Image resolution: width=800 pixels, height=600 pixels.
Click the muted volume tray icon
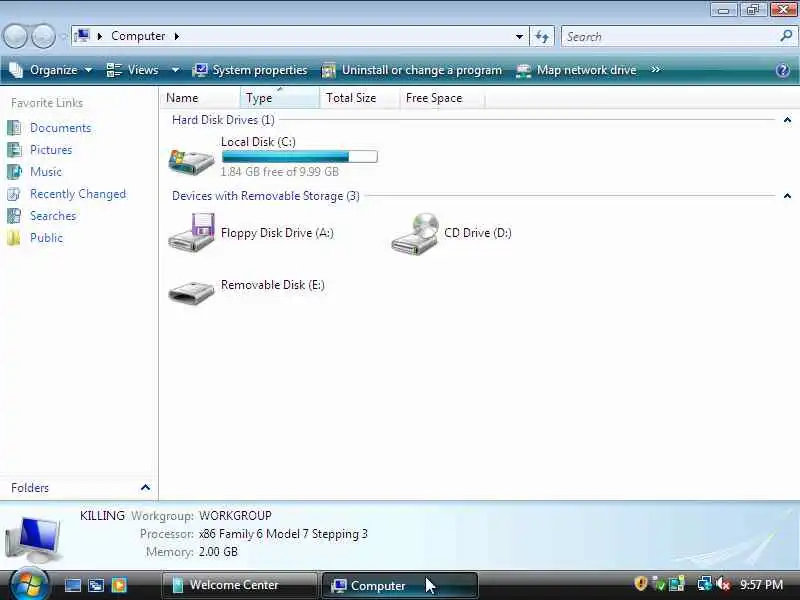click(x=723, y=584)
